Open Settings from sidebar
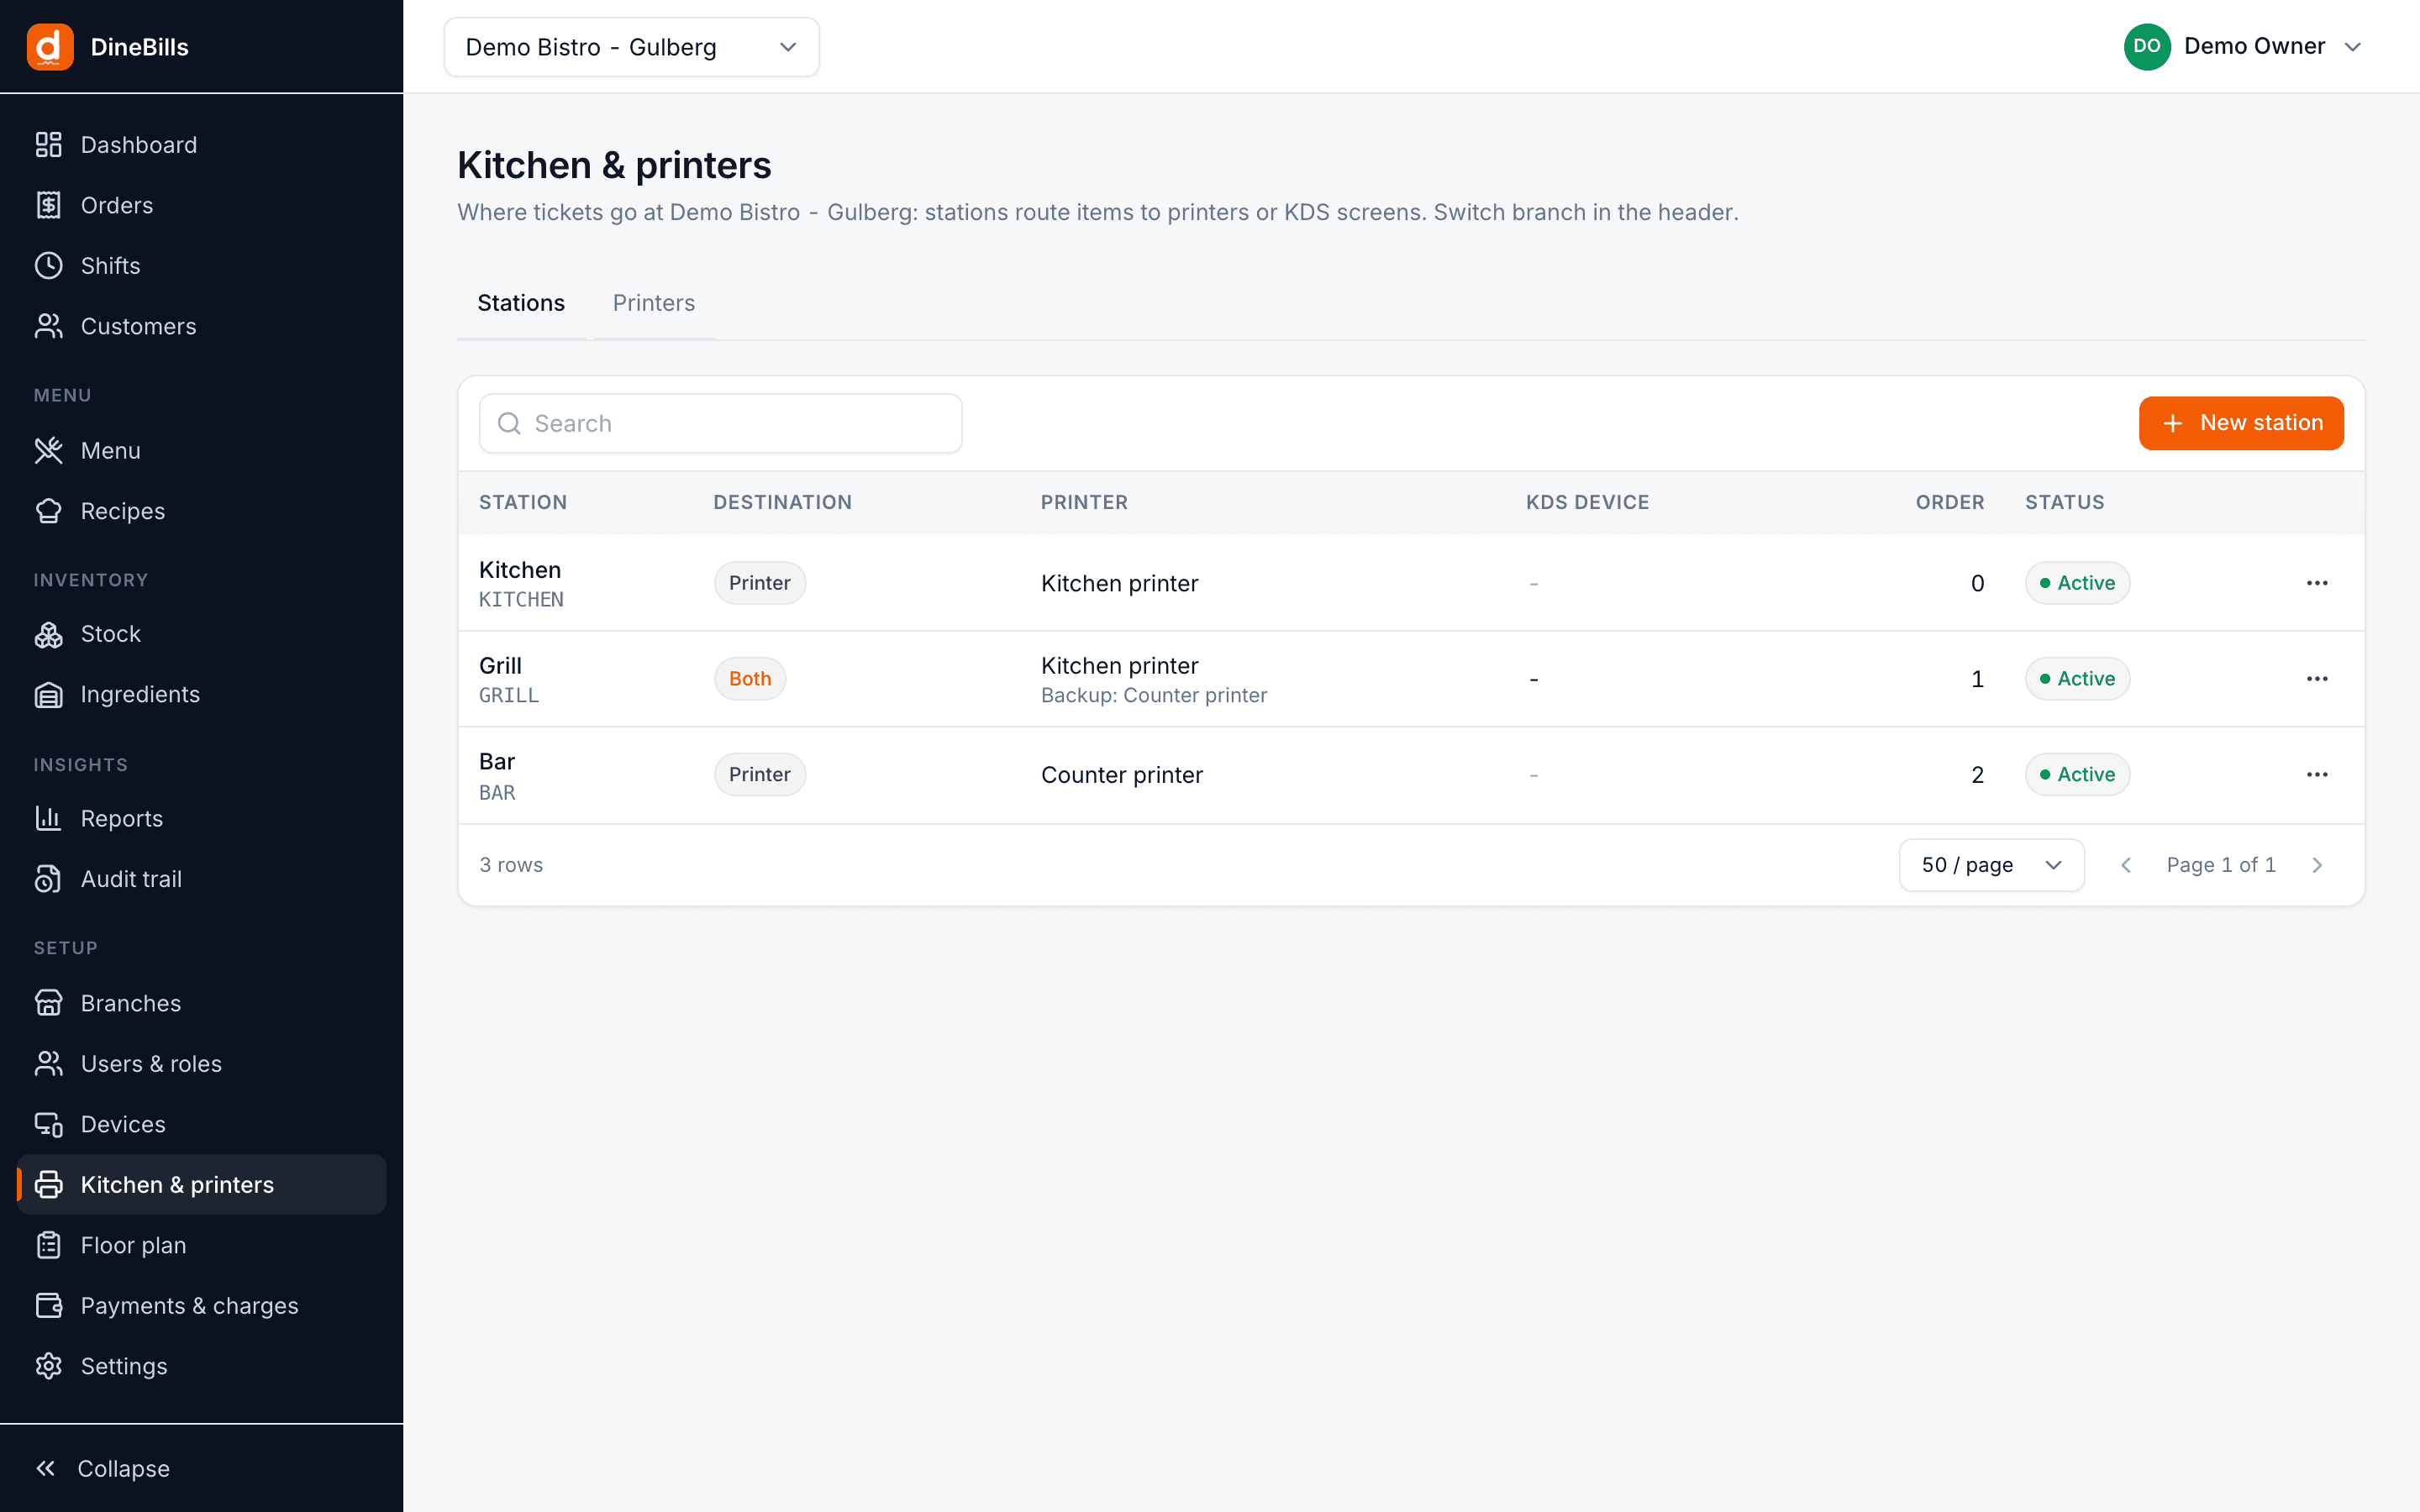 point(201,1366)
